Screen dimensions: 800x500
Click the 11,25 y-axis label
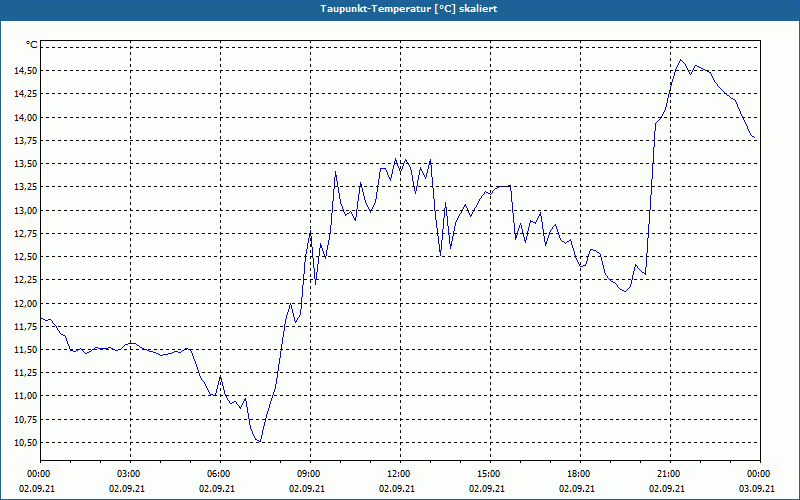25,373
